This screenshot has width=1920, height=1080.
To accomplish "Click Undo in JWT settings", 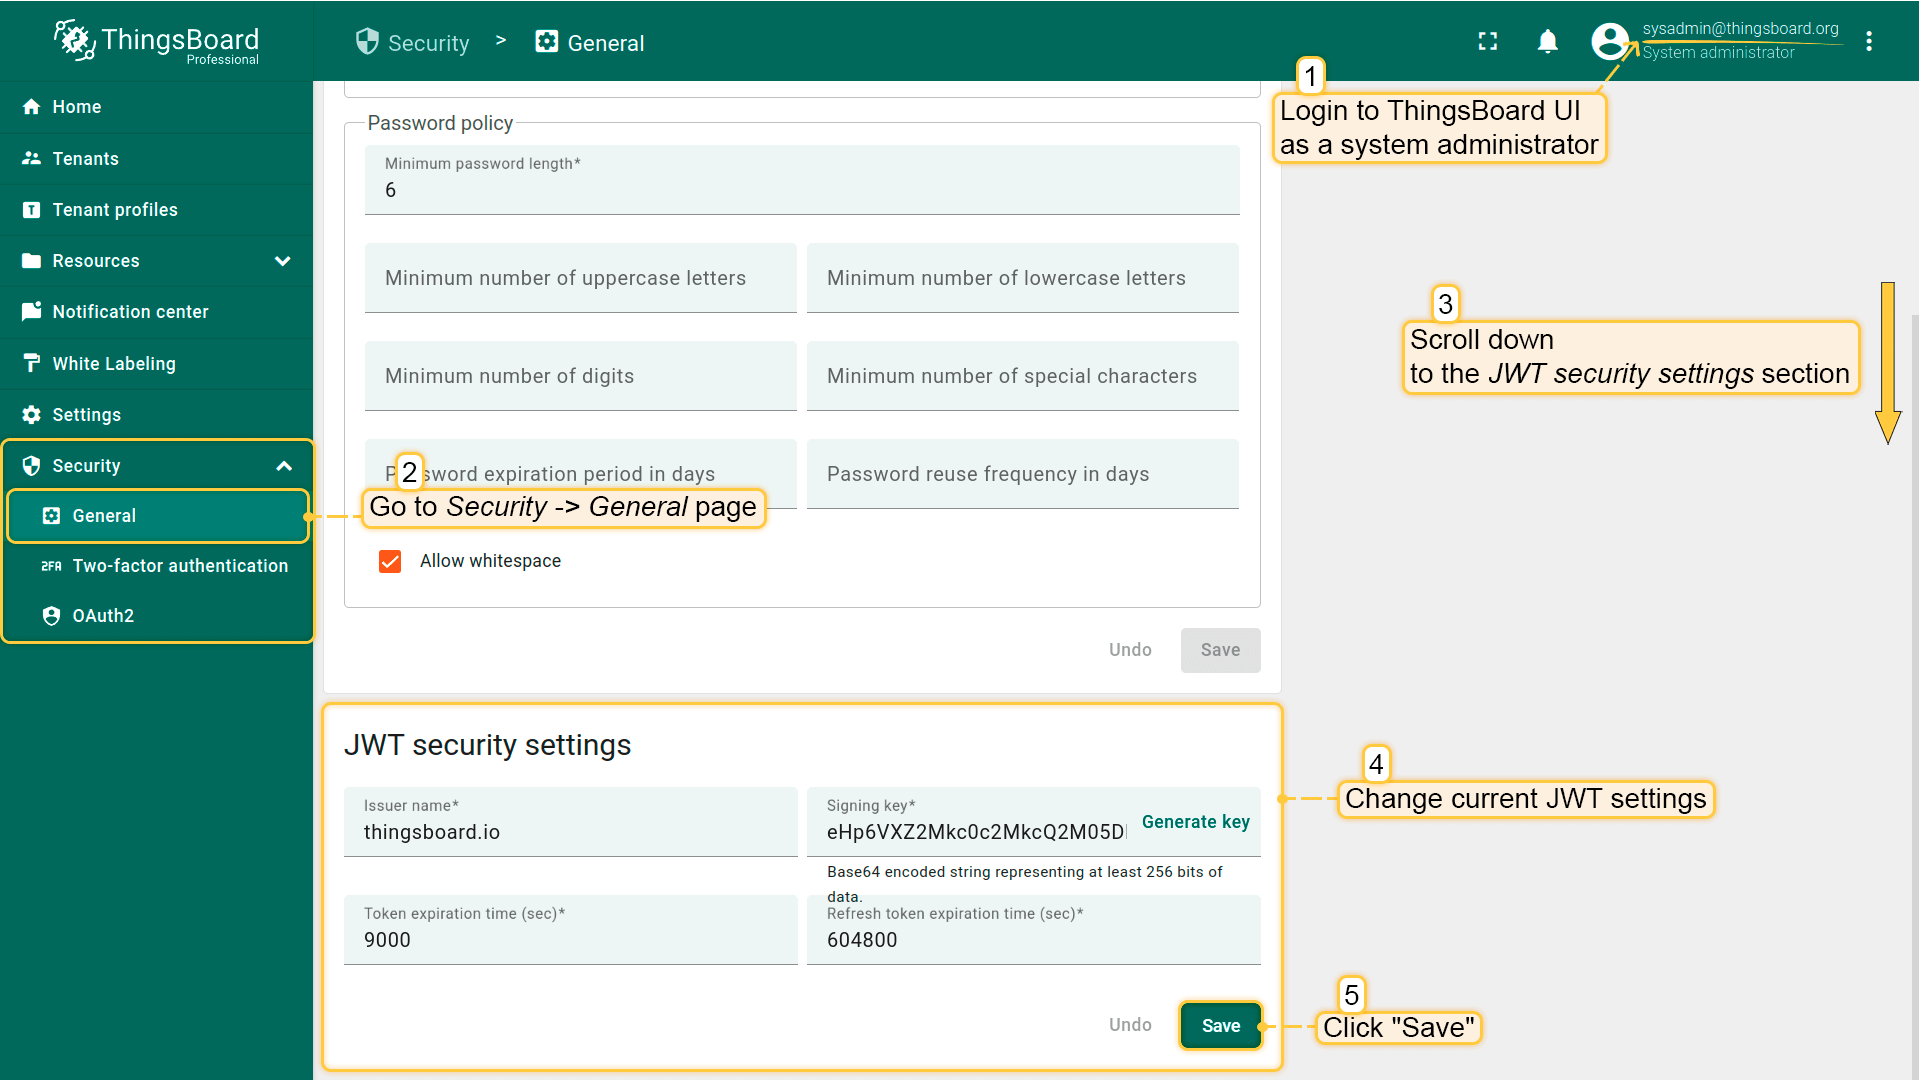I will coord(1130,1025).
